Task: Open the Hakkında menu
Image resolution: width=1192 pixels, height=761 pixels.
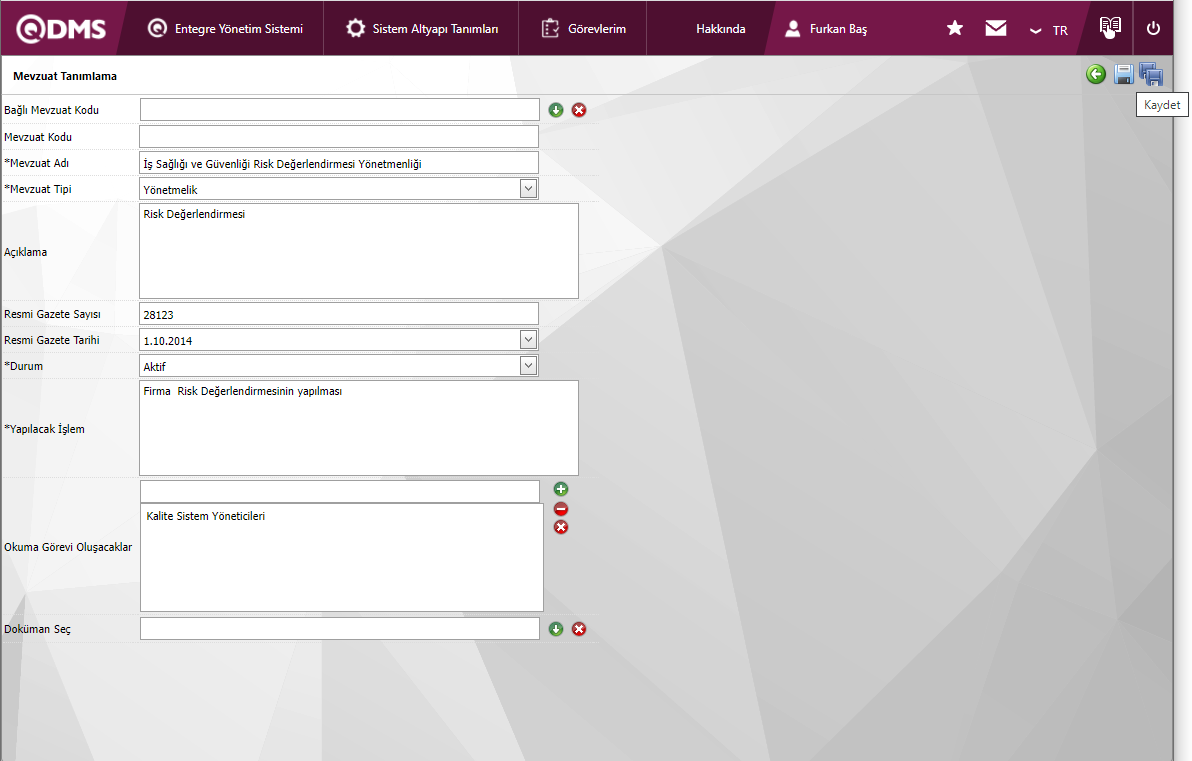Action: (x=721, y=29)
